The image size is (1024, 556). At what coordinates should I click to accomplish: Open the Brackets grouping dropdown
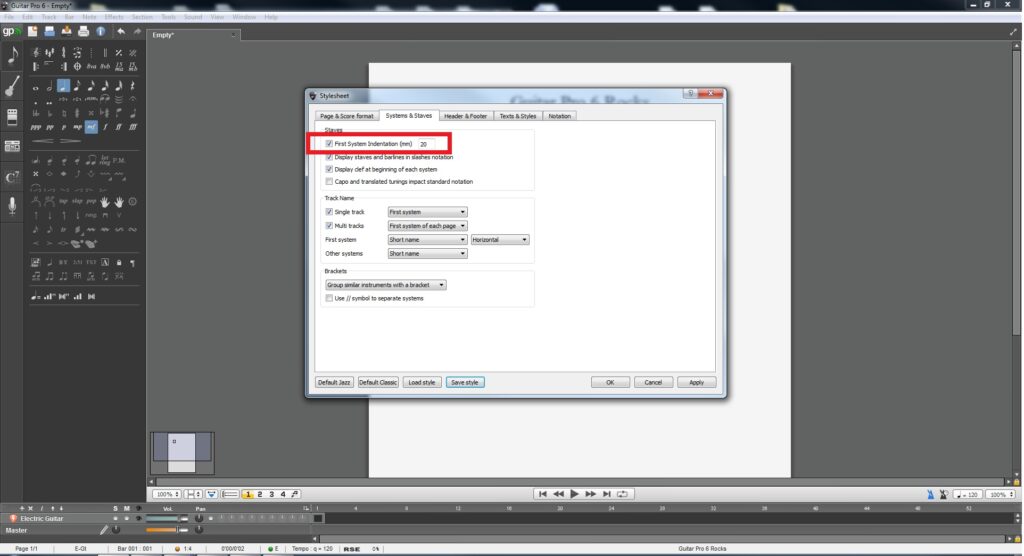click(385, 285)
